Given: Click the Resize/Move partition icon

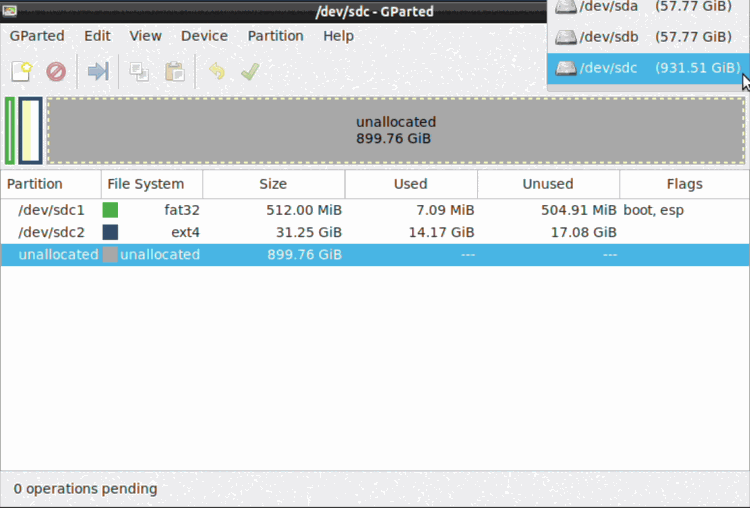Looking at the screenshot, I should click(x=98, y=72).
